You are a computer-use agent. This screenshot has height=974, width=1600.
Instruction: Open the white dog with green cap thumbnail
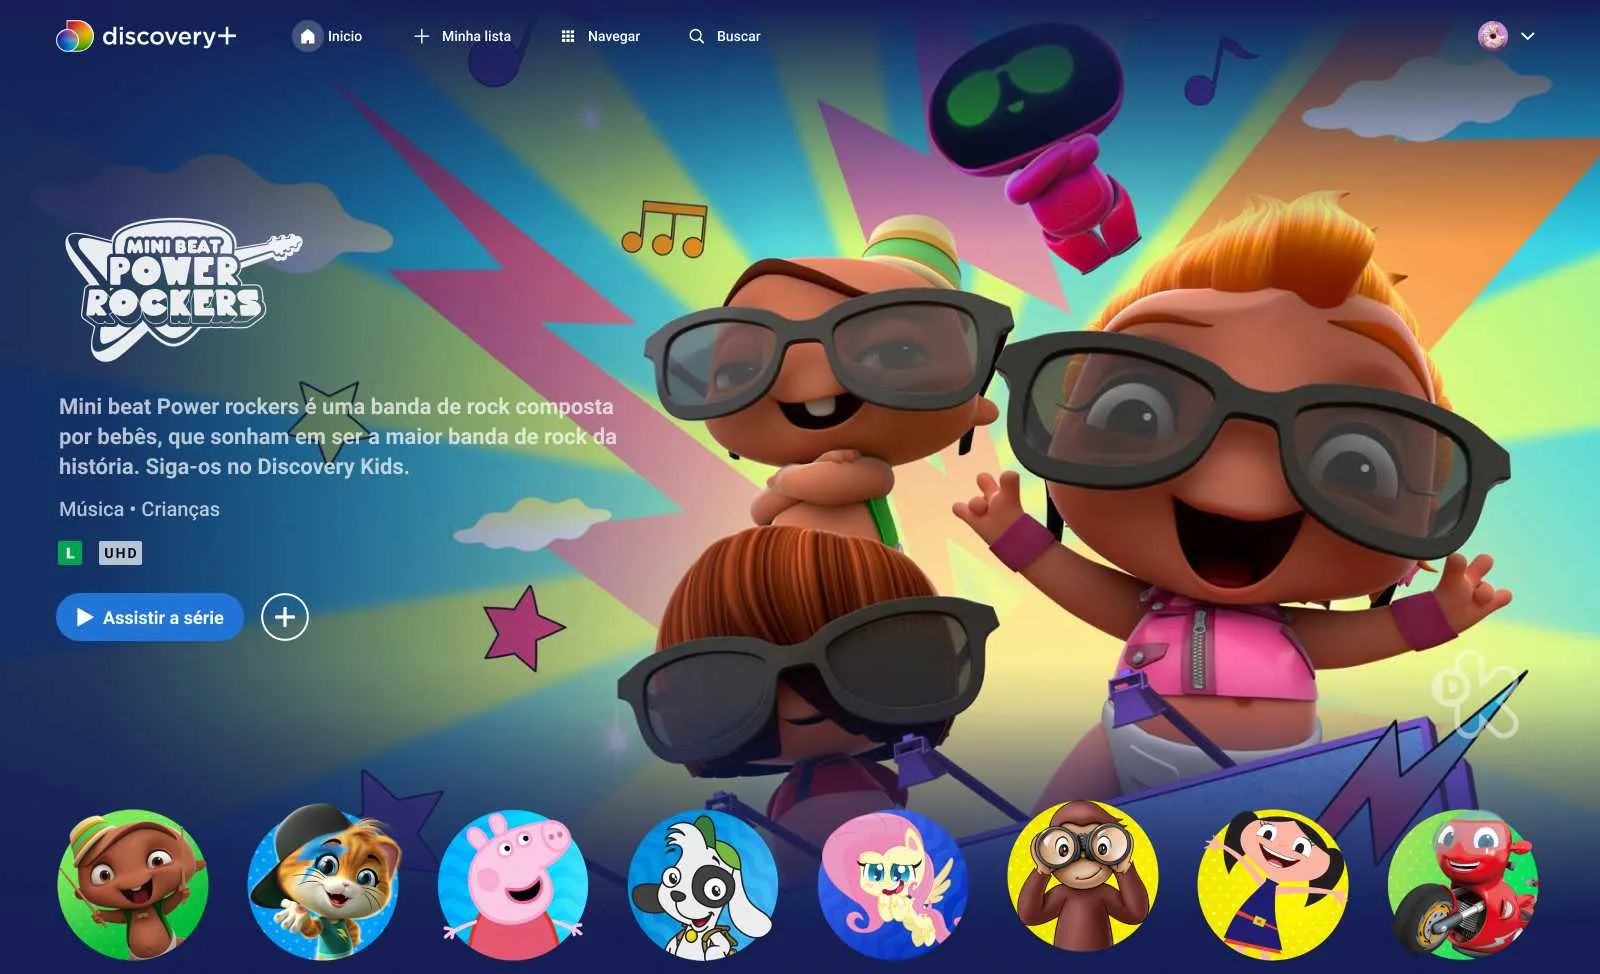(703, 884)
